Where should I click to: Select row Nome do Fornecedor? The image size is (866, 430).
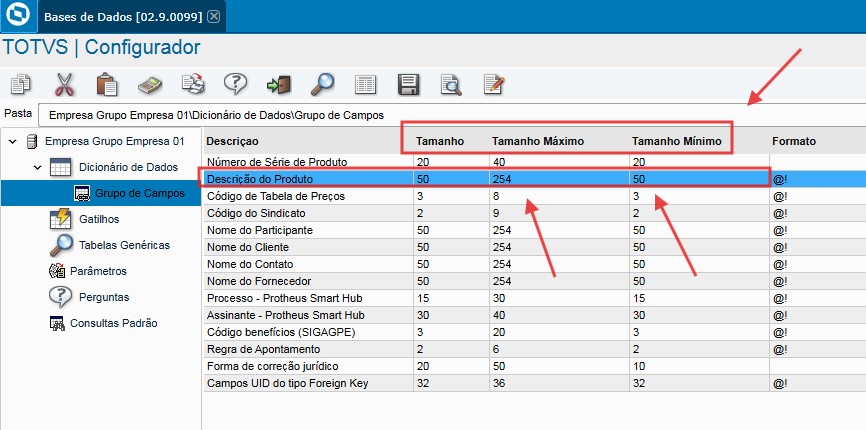(535, 281)
